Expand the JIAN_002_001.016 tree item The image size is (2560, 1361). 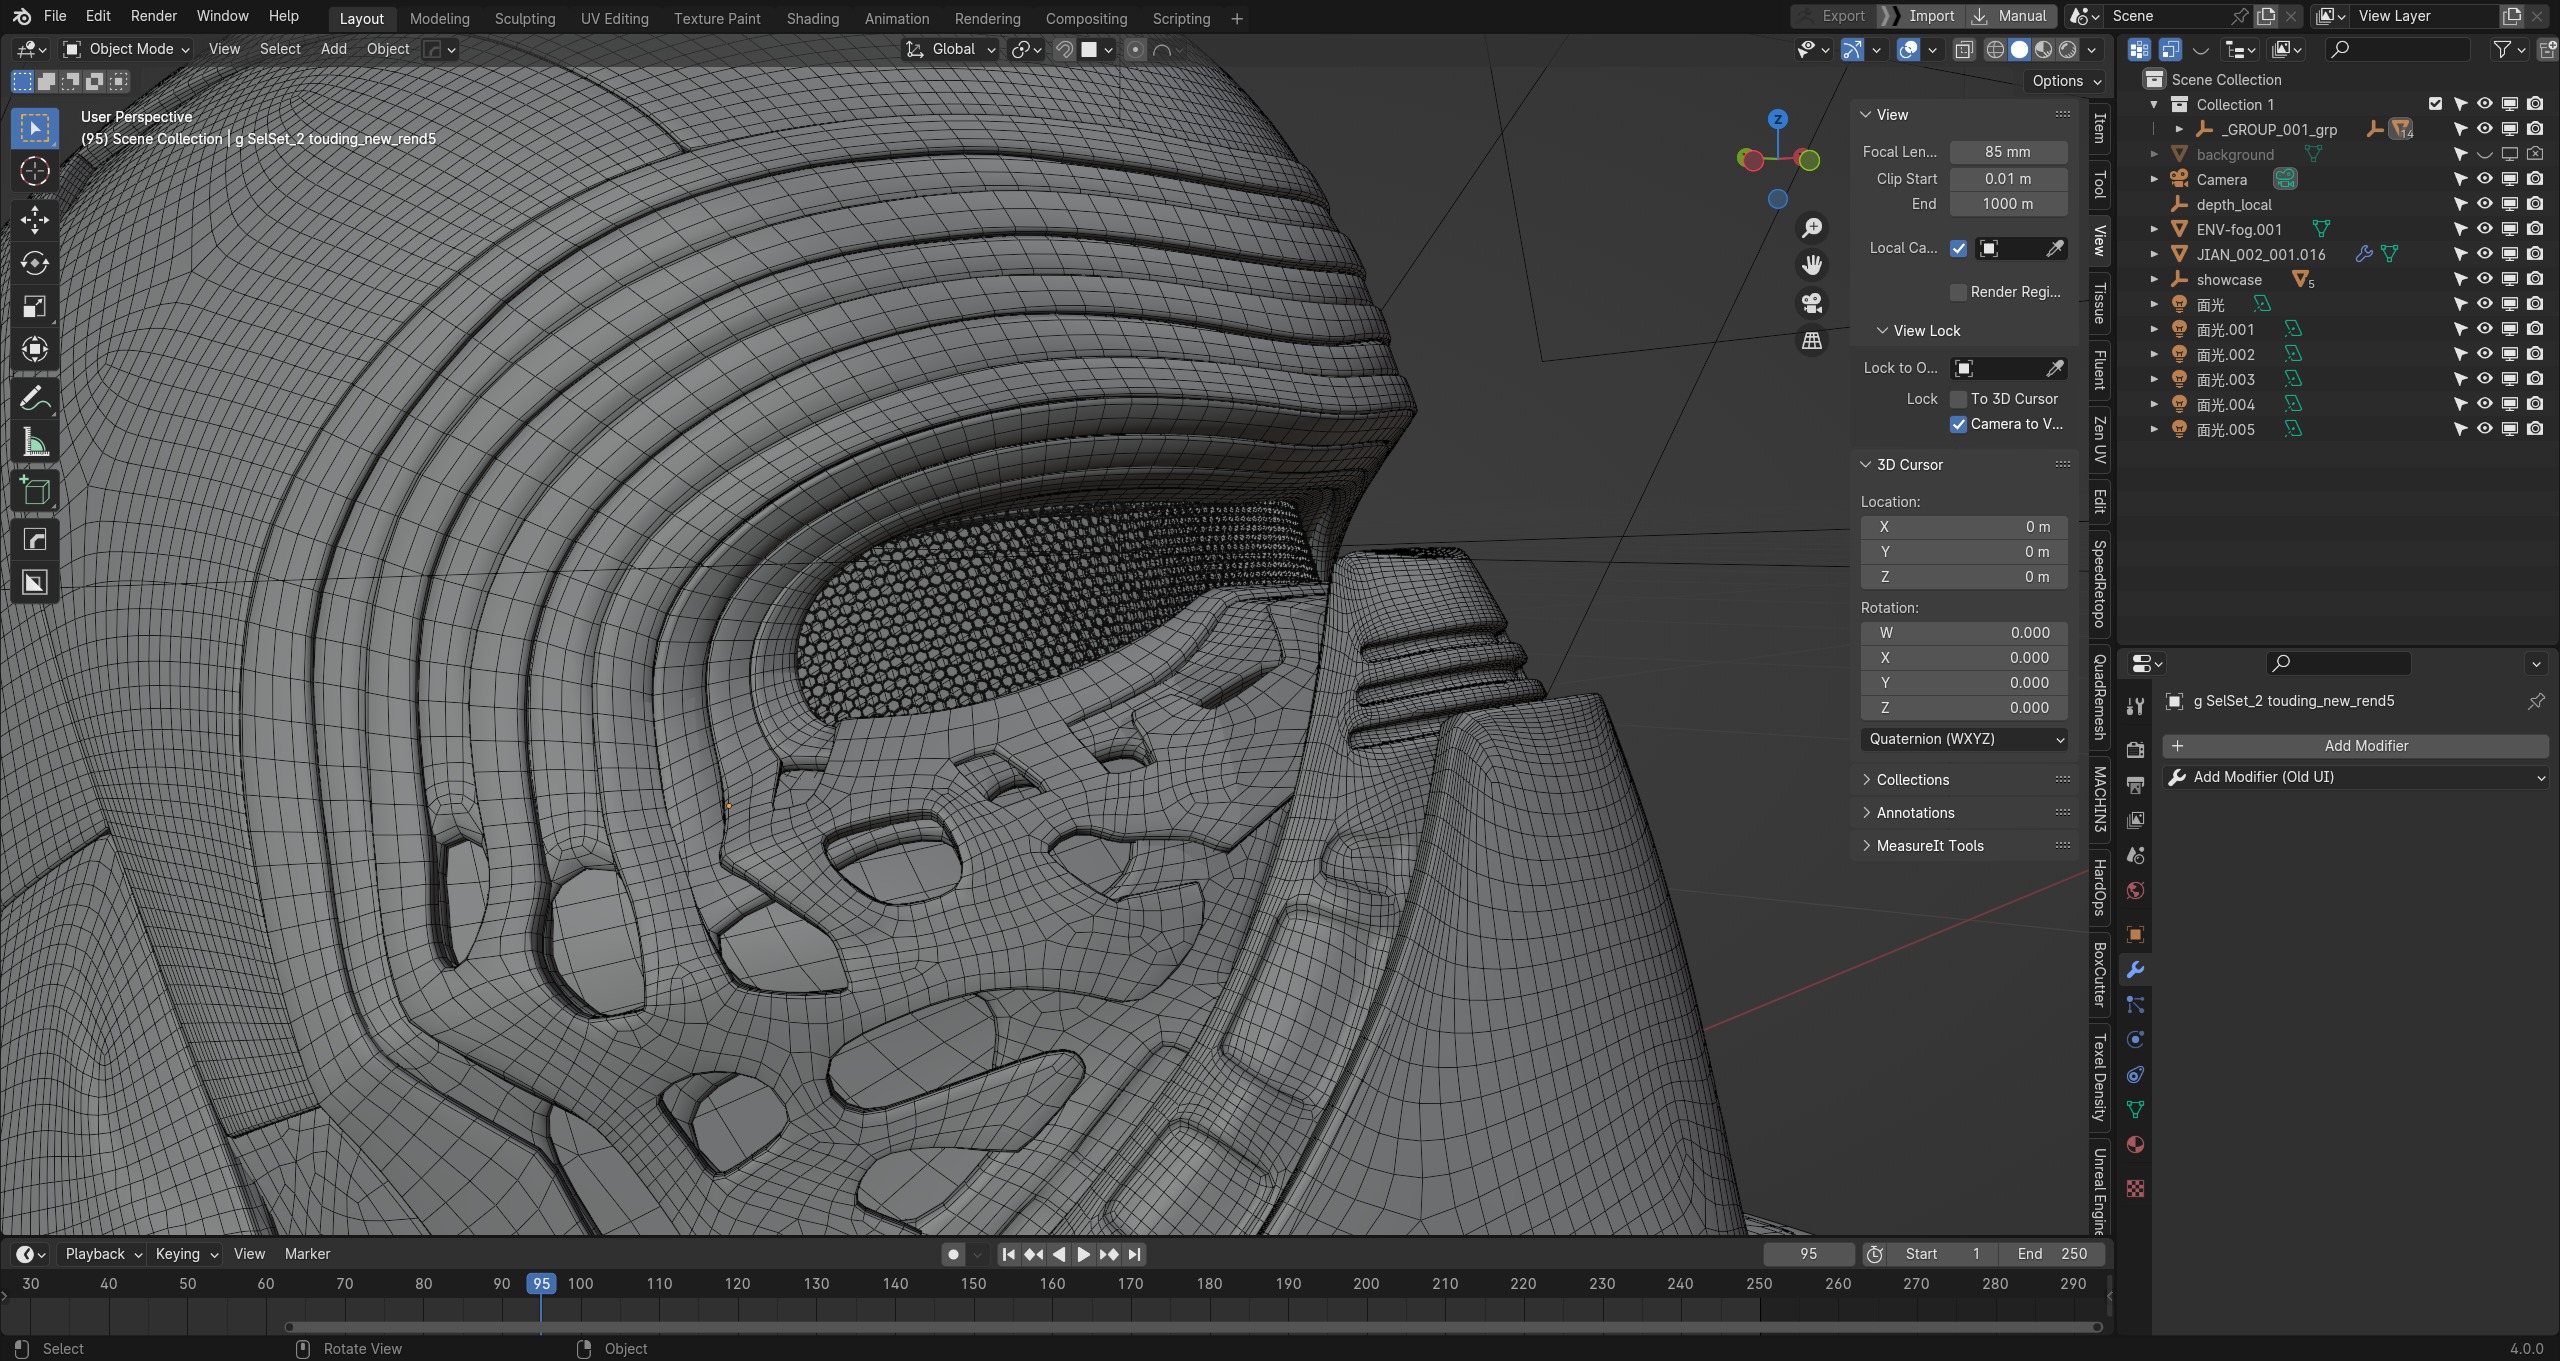(2154, 254)
